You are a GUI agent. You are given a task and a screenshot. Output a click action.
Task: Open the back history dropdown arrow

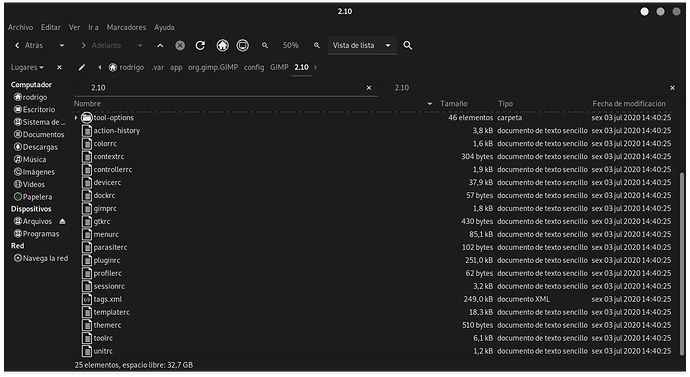pos(62,45)
